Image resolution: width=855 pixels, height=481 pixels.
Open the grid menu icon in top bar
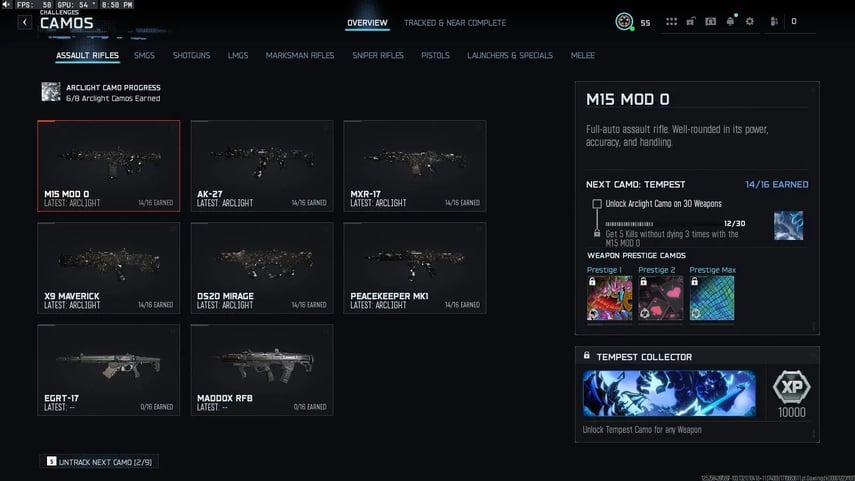click(671, 21)
